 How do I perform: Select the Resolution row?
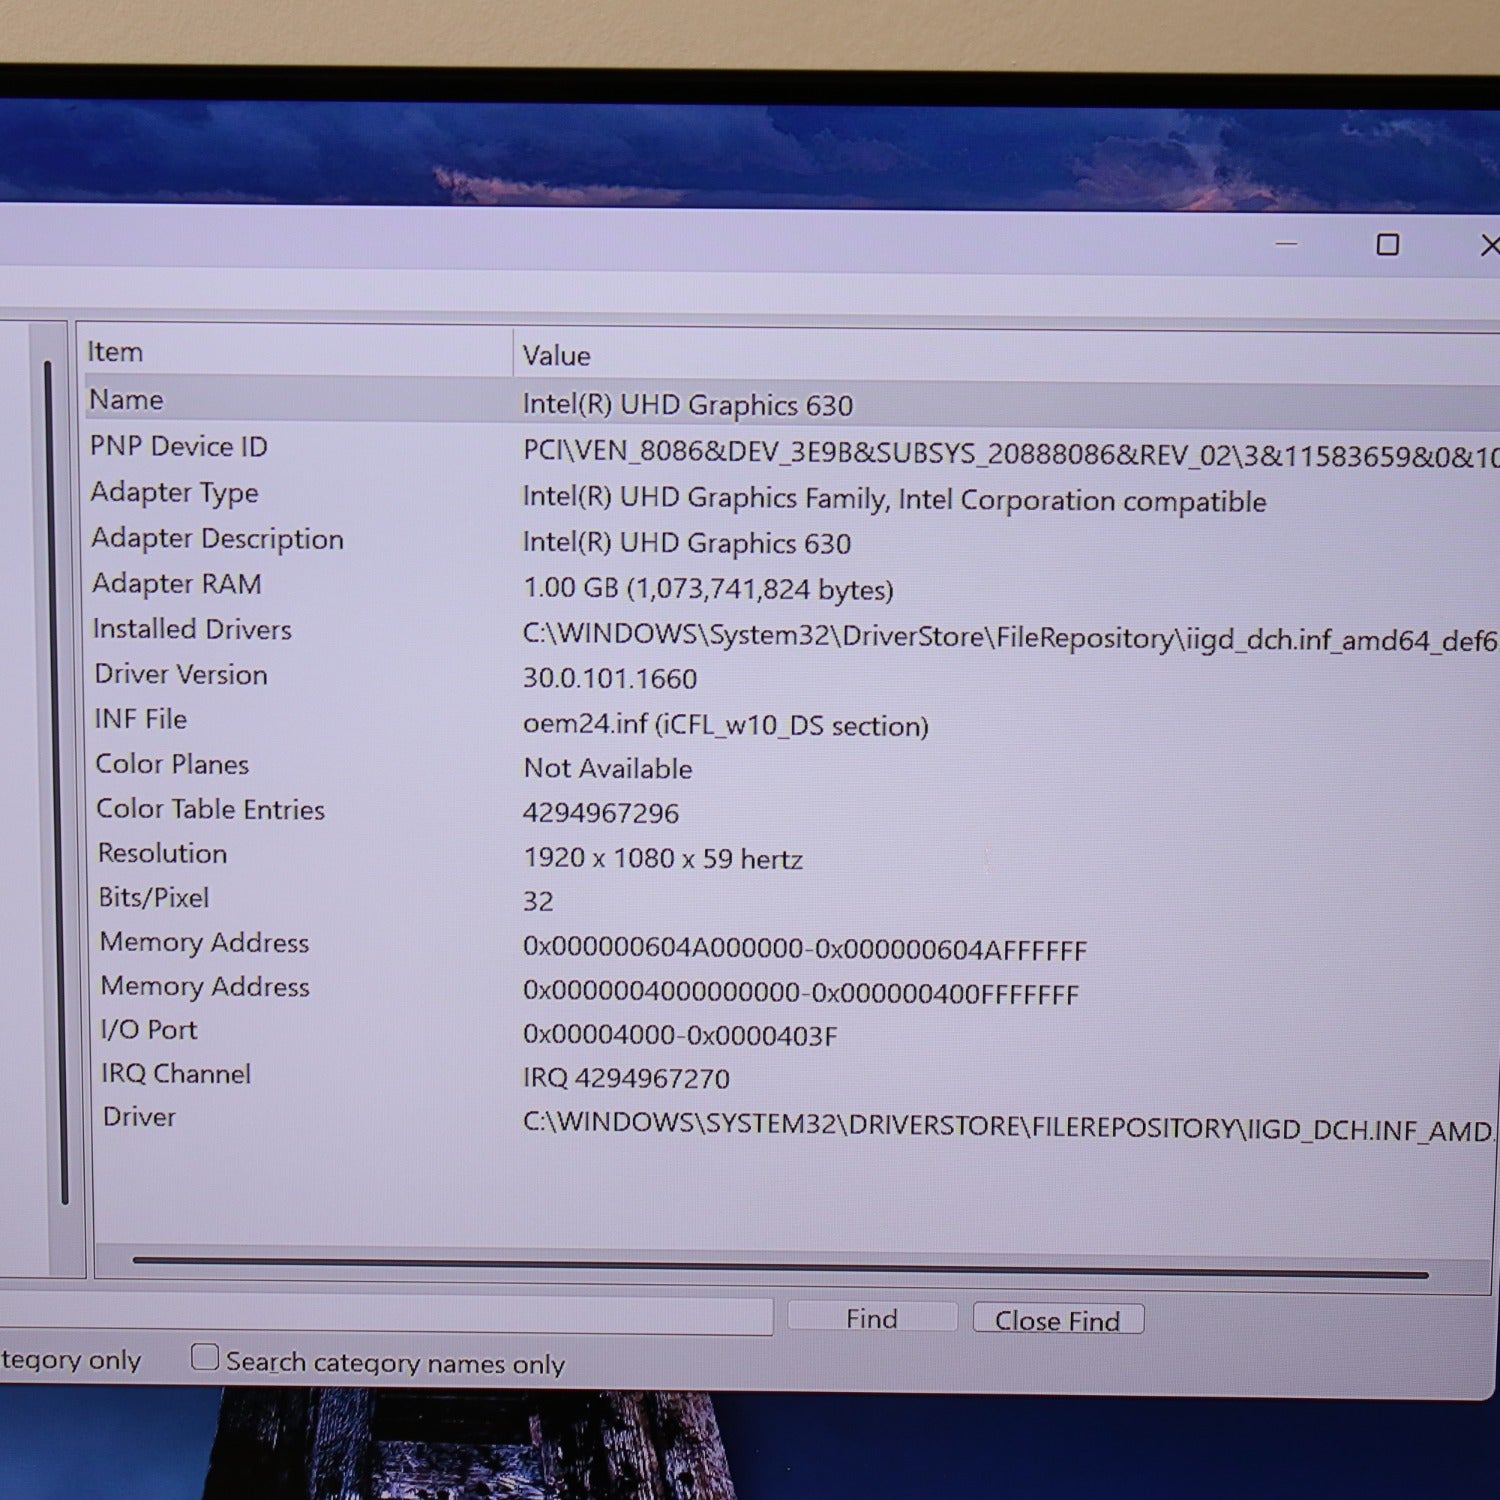point(162,854)
